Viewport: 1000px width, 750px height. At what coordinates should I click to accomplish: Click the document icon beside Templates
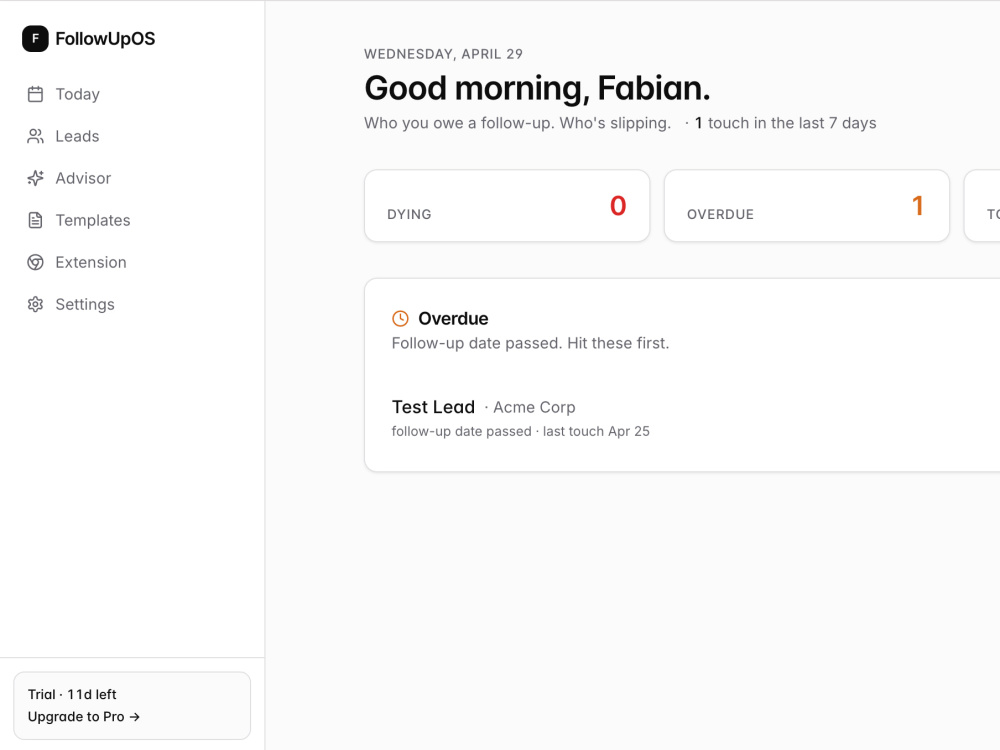(36, 221)
